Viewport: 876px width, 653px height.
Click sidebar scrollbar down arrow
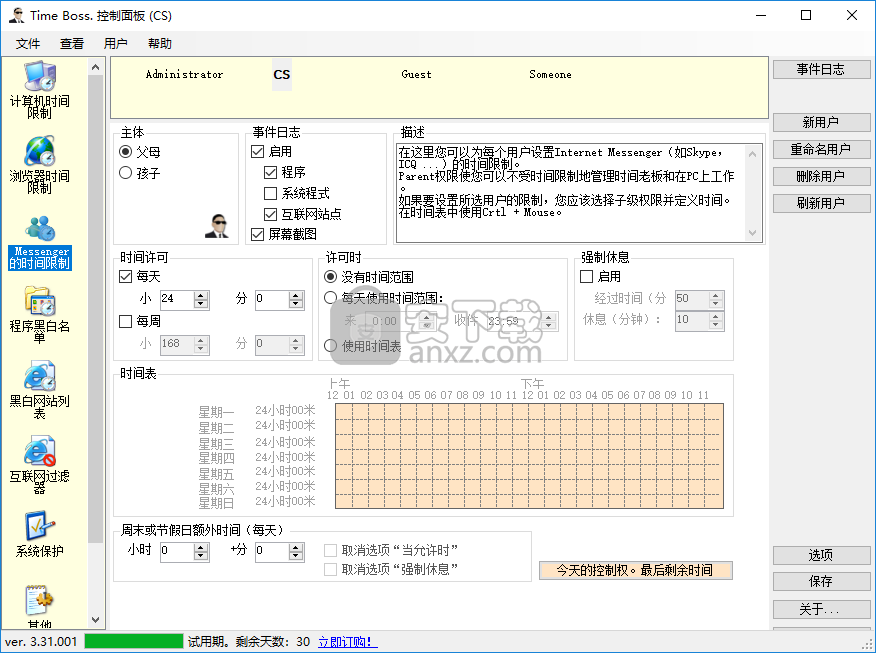tap(96, 619)
